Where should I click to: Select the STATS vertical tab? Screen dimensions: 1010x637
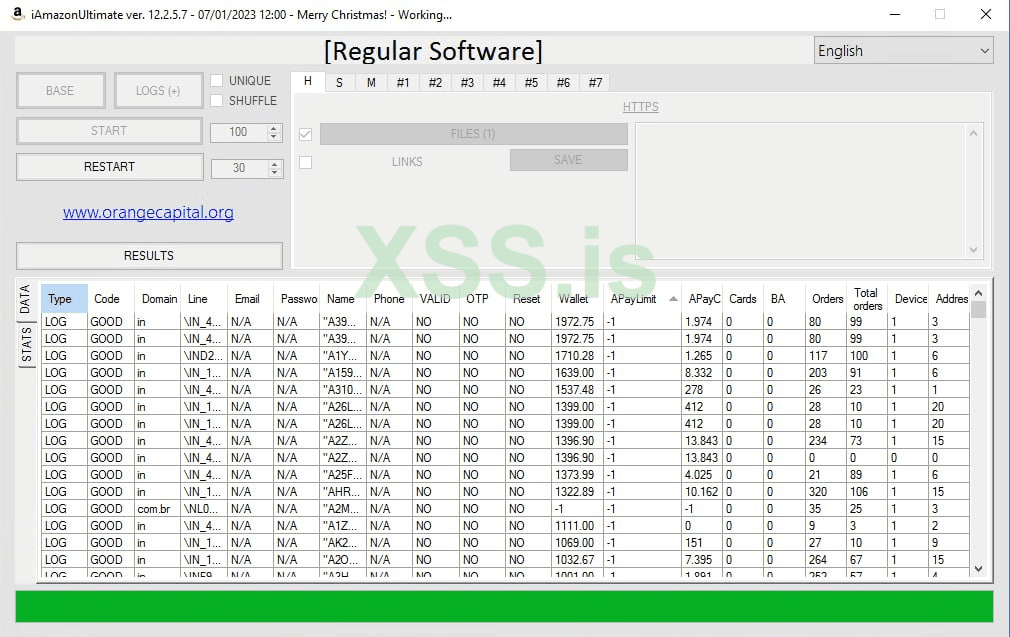point(27,345)
